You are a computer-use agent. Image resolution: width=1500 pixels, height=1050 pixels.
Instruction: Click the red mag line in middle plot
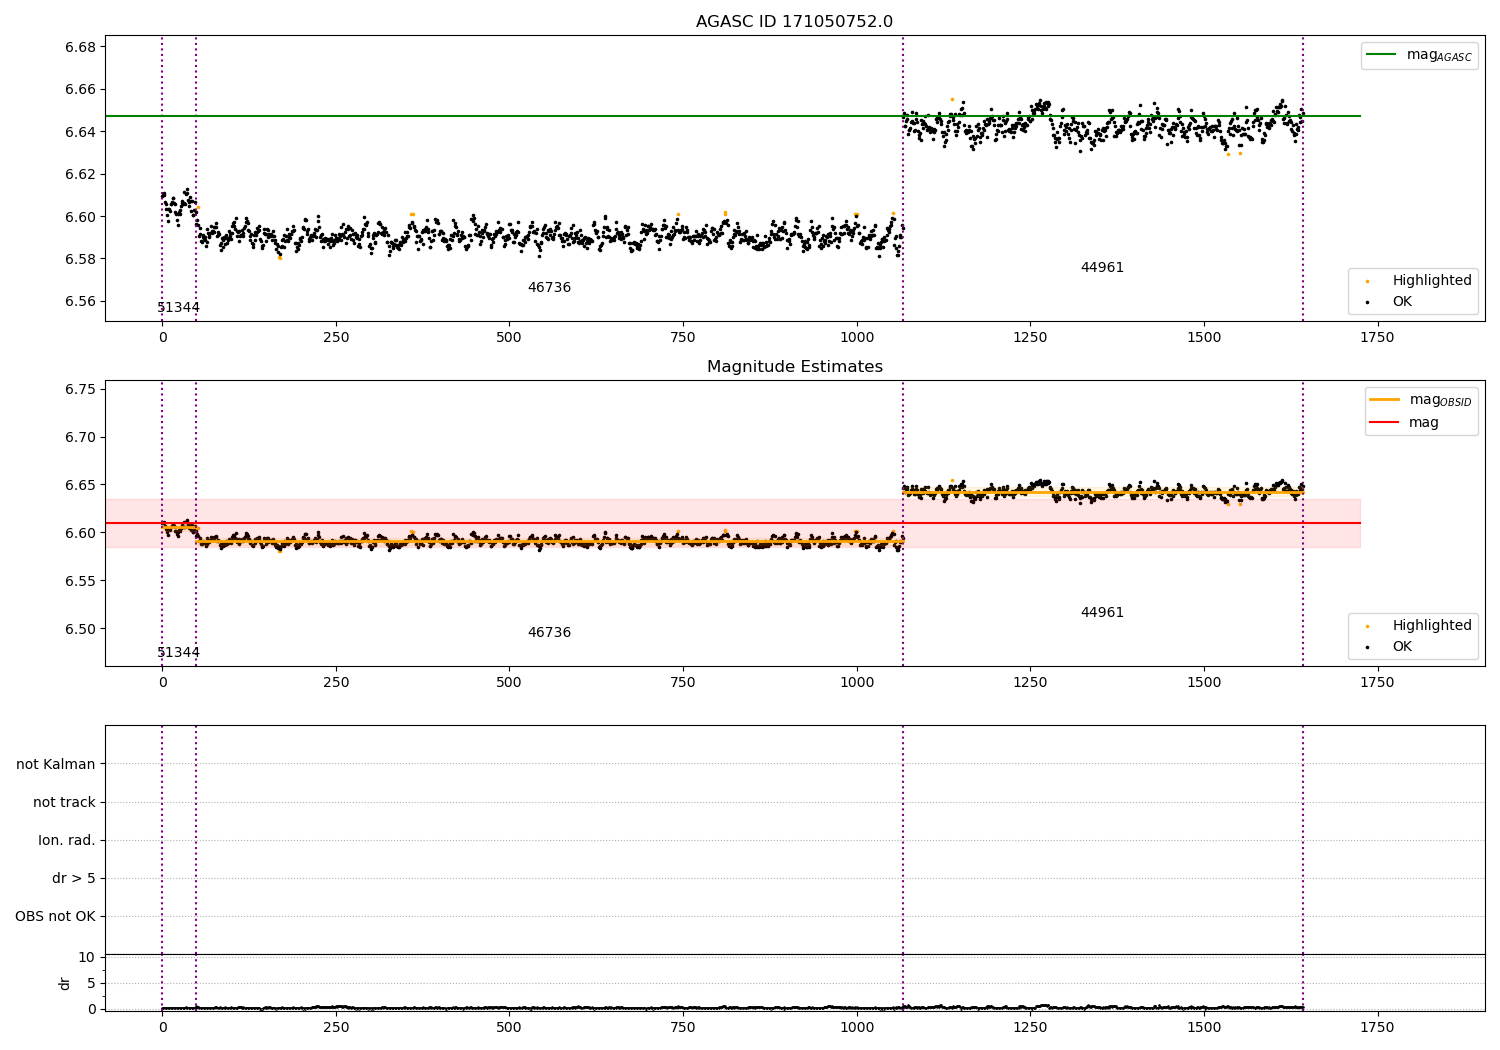click(x=733, y=523)
